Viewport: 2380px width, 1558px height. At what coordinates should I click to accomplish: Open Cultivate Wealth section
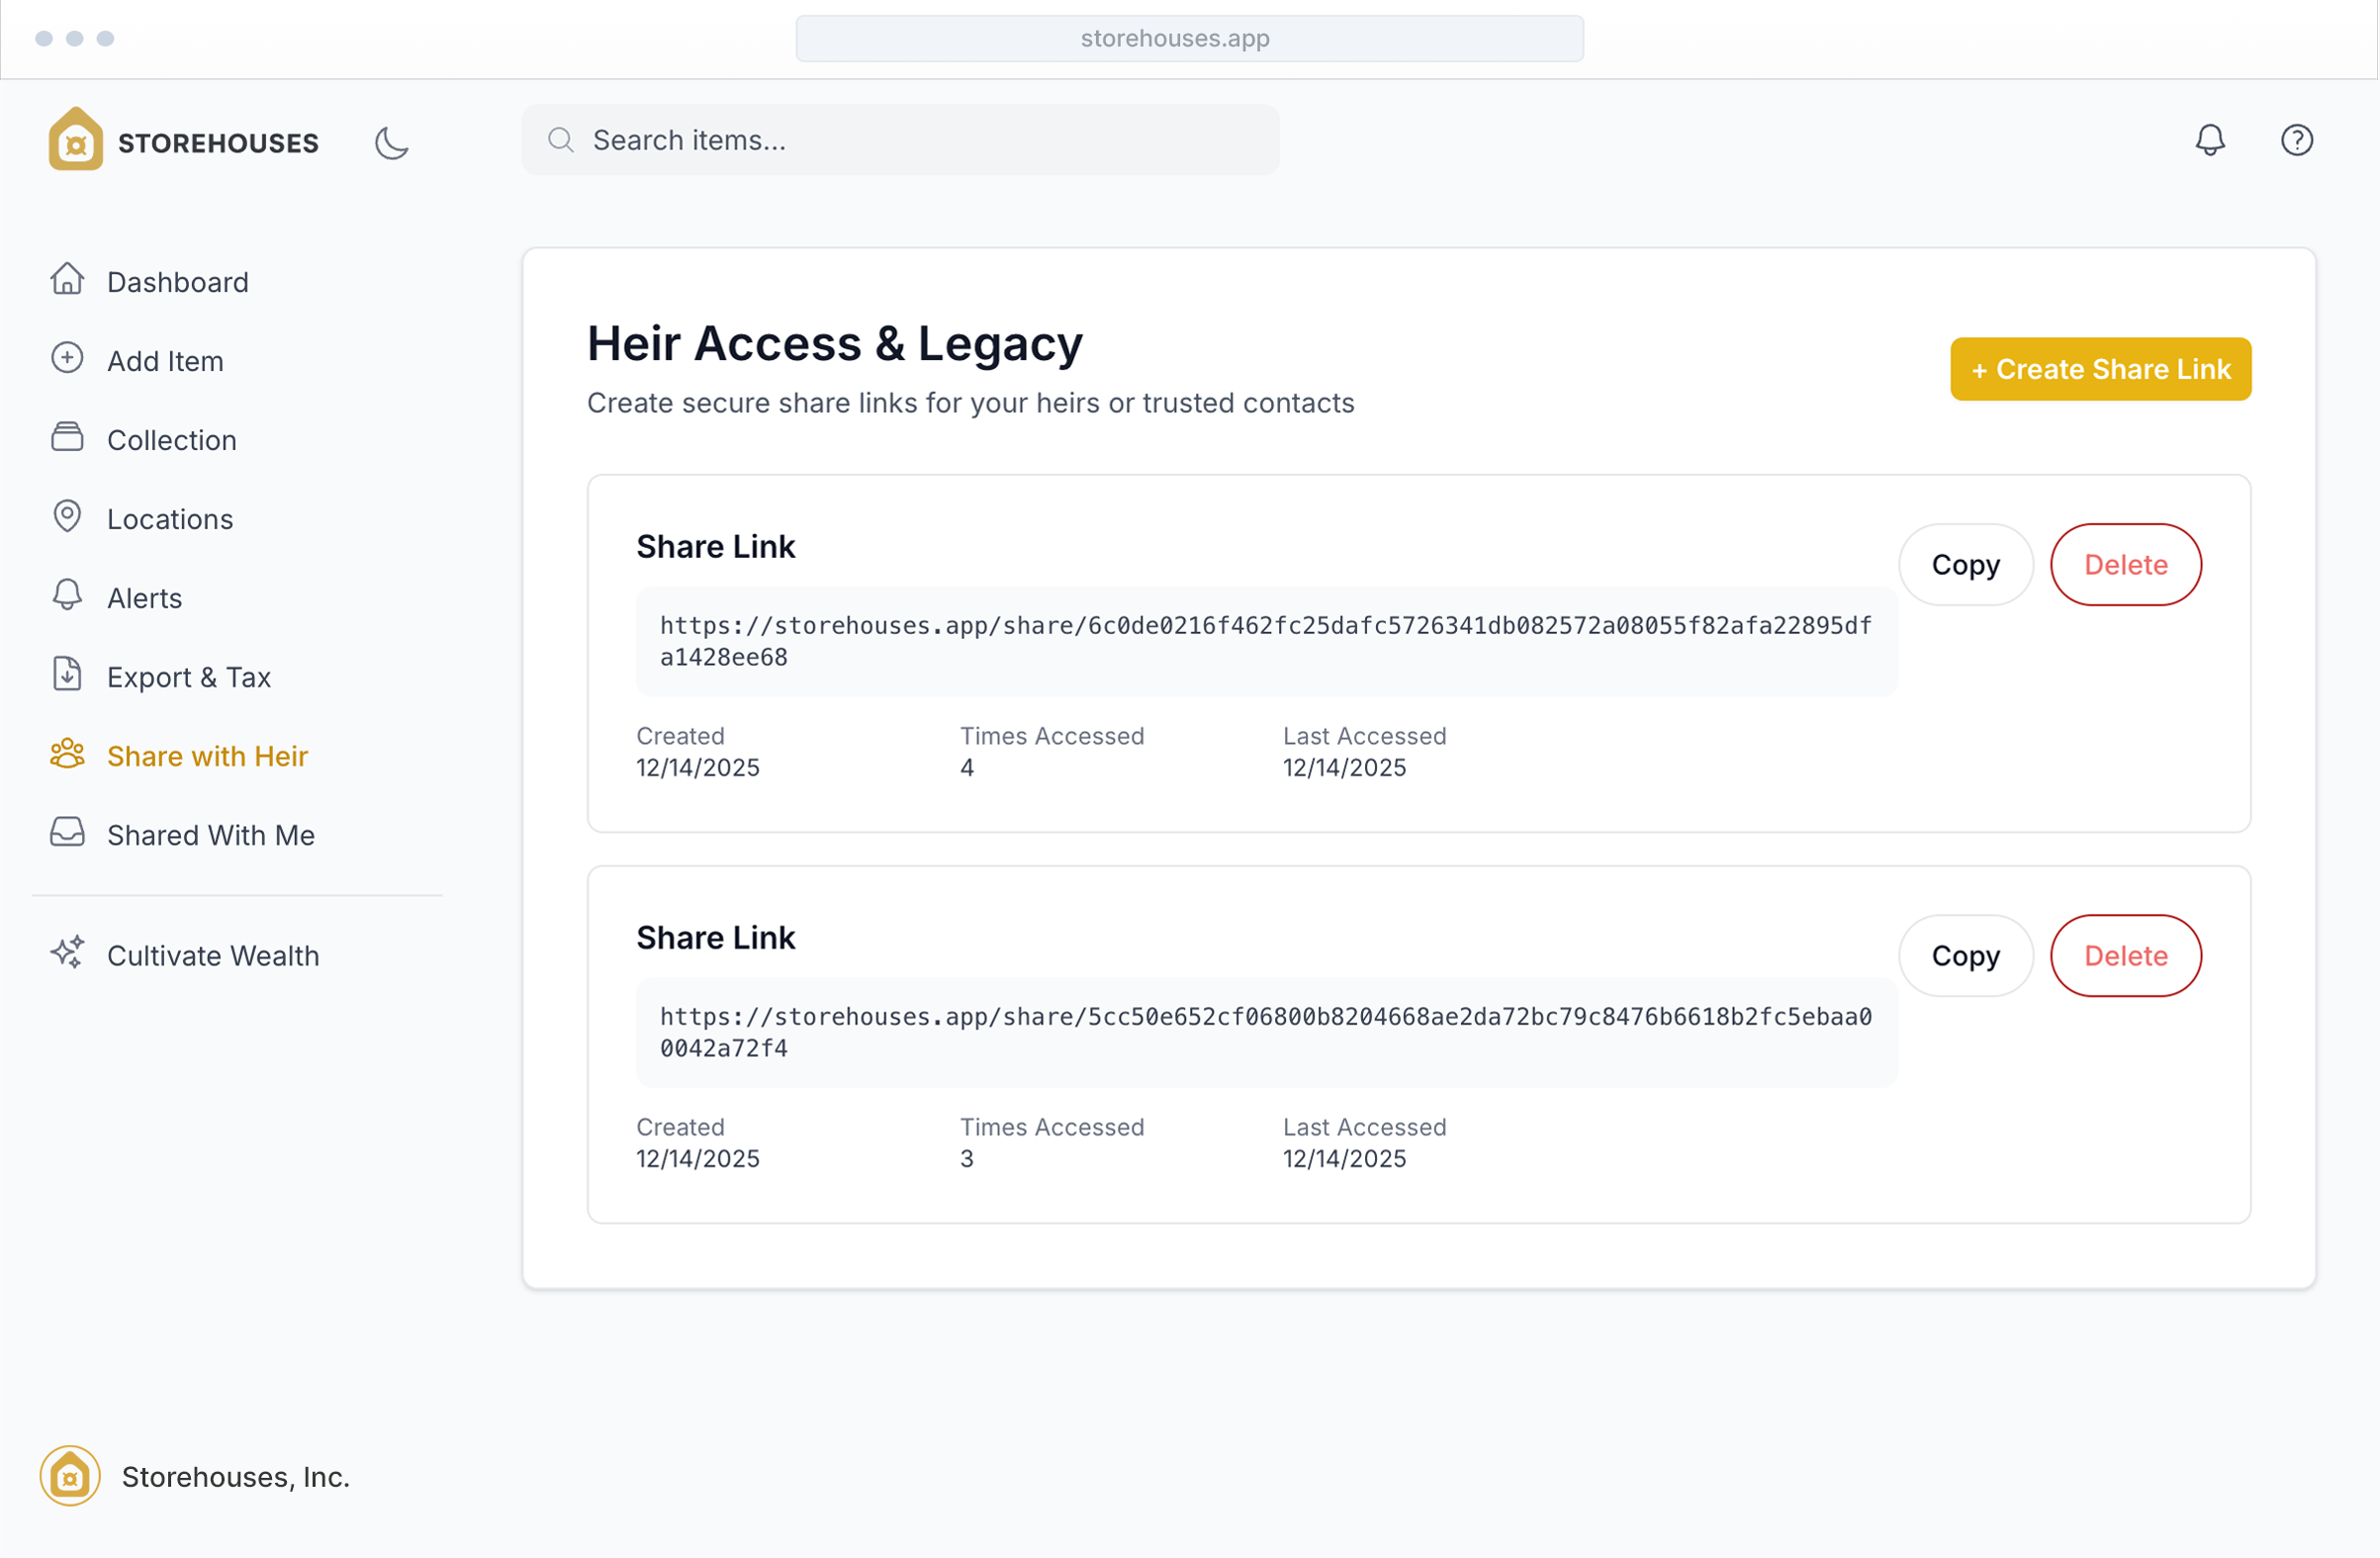(212, 955)
